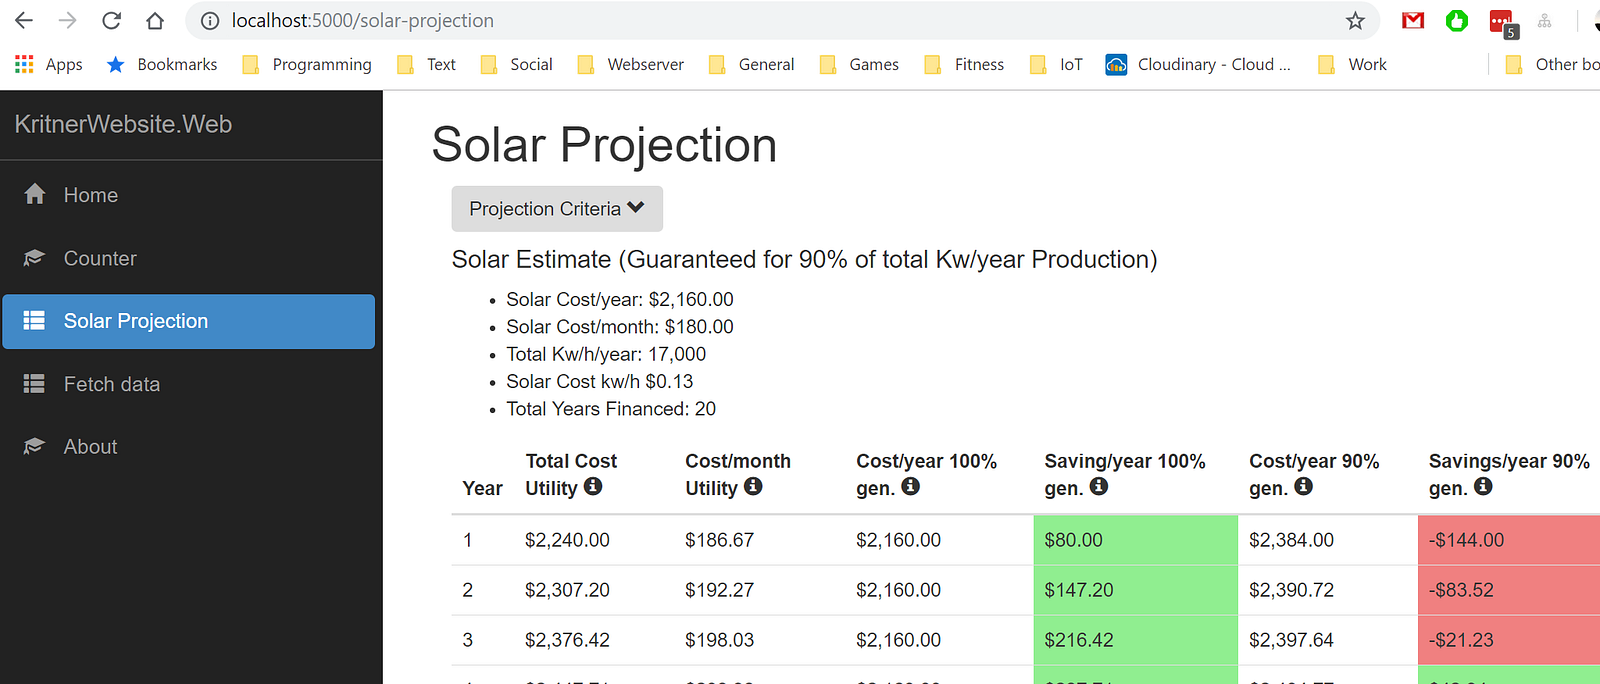Navigate to Home in the sidebar
The width and height of the screenshot is (1600, 684).
[x=90, y=195]
